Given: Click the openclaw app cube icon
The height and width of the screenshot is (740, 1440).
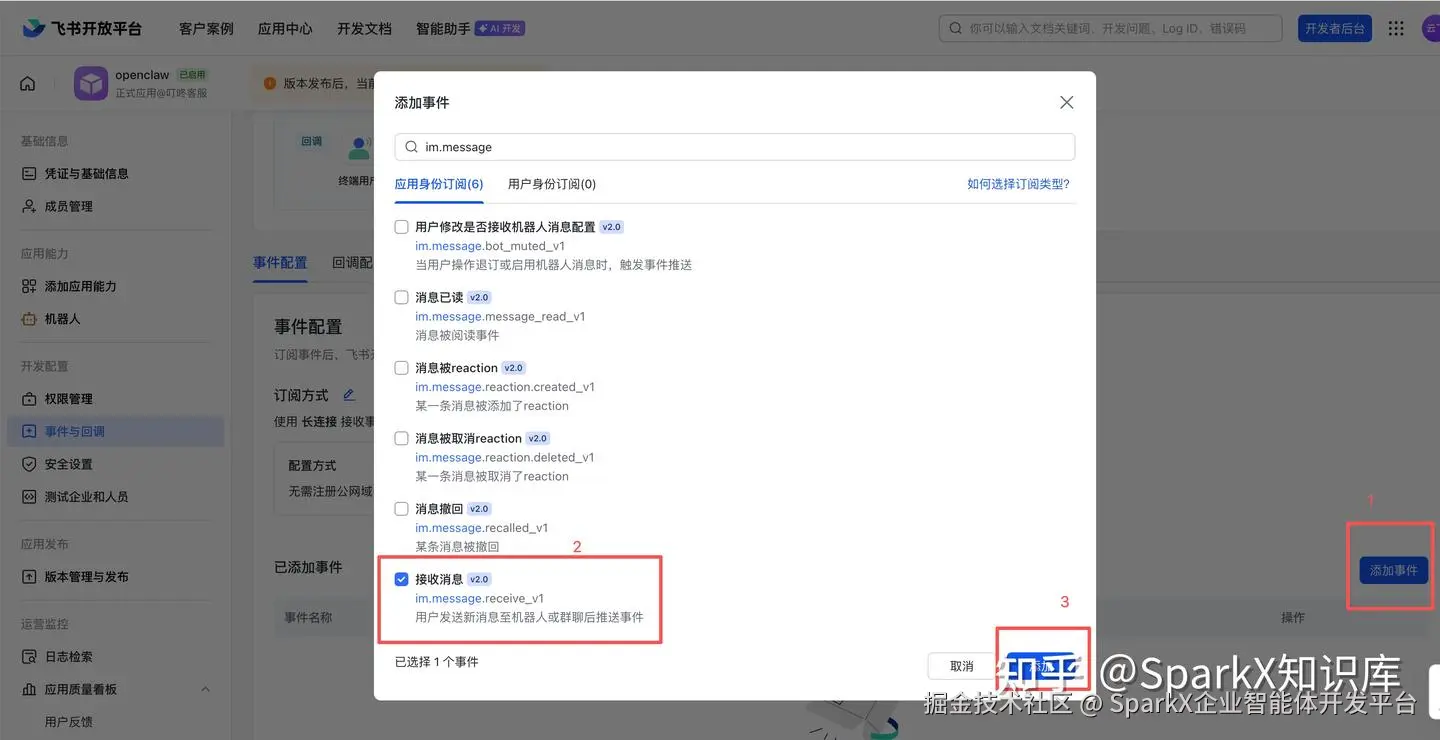Looking at the screenshot, I should coord(91,84).
